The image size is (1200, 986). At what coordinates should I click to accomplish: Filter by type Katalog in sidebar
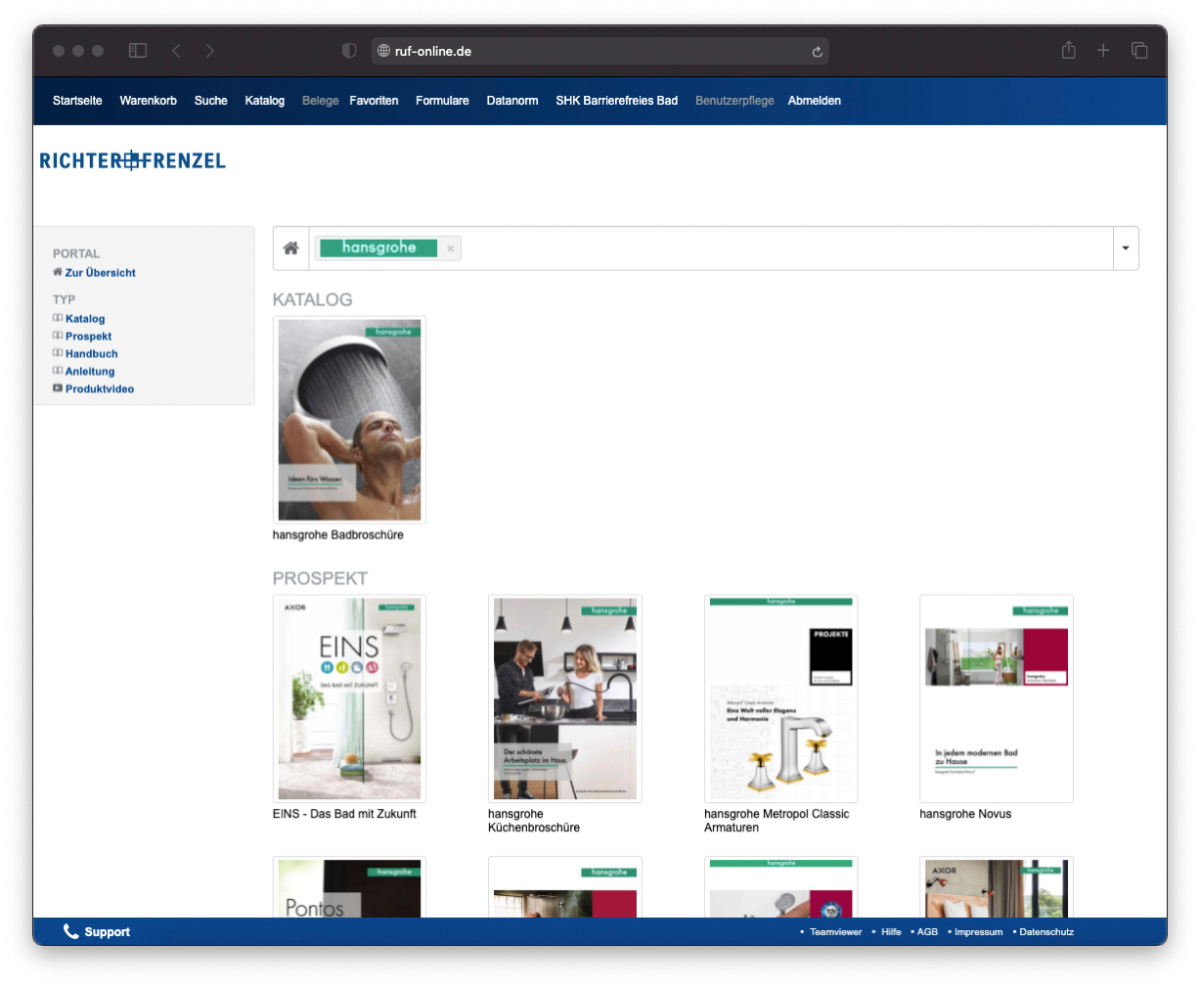click(x=85, y=319)
